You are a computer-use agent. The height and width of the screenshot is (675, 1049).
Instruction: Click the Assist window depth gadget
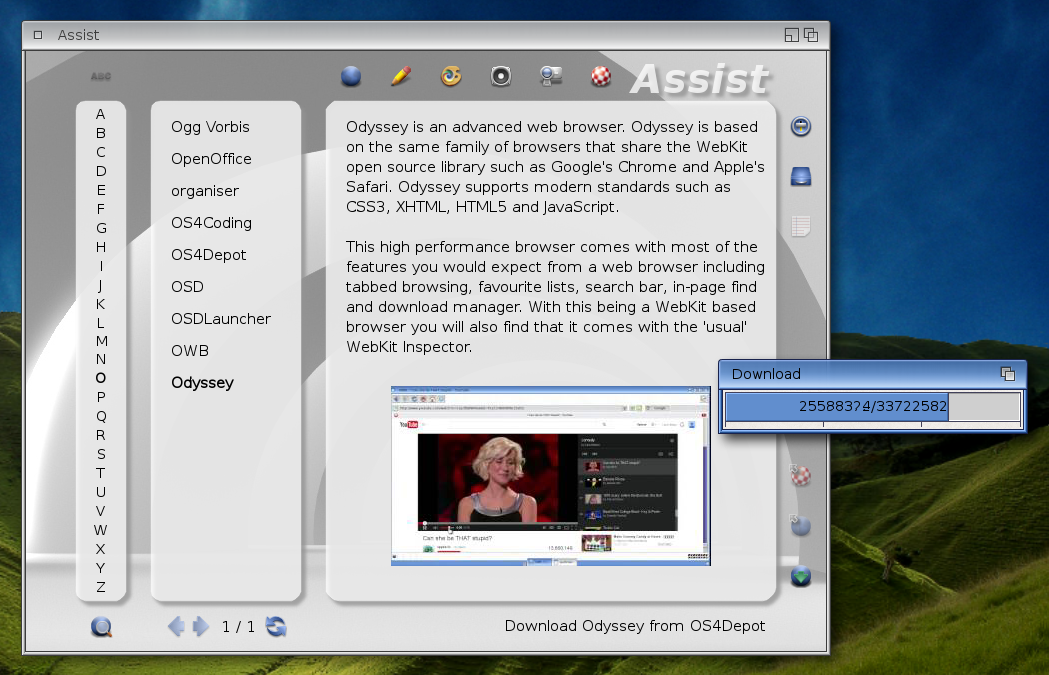pos(811,35)
